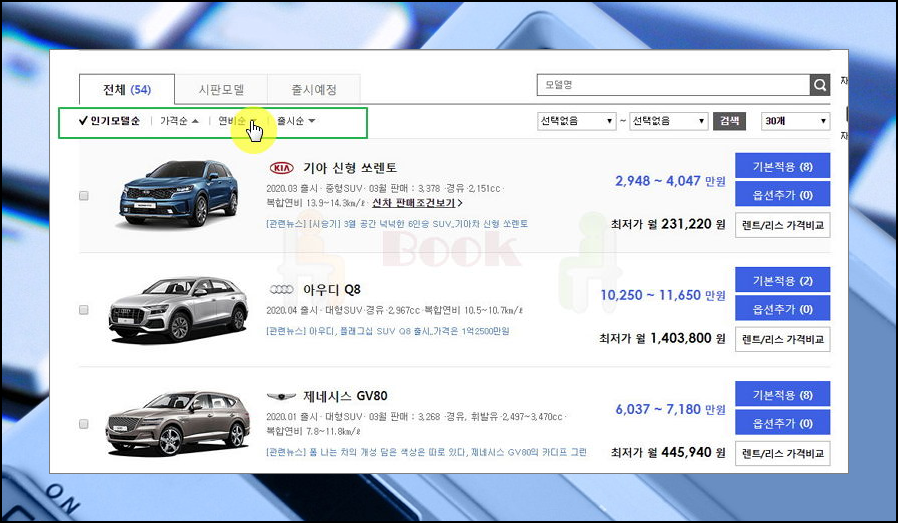
Task: Open the 쏘렌토 related news link
Action: pos(397,224)
